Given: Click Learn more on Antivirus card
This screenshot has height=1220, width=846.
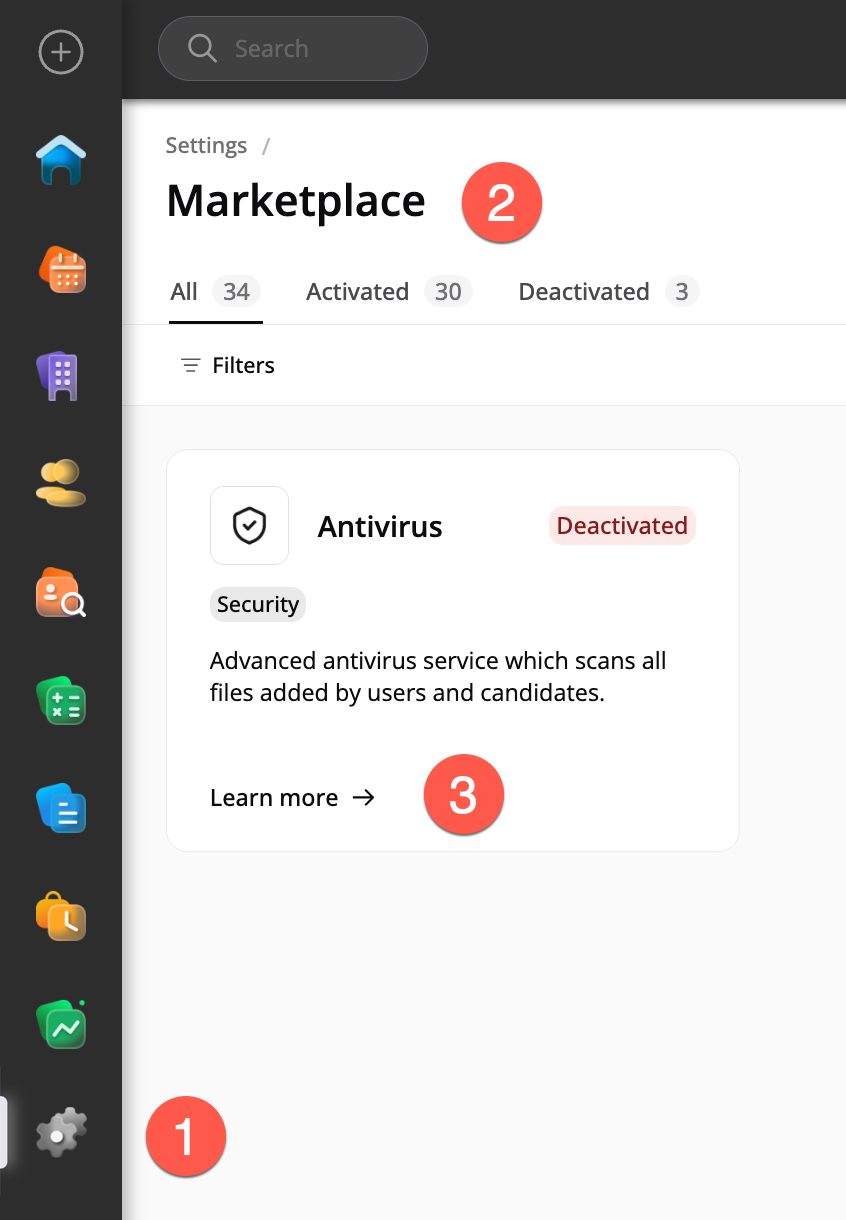Looking at the screenshot, I should [292, 798].
